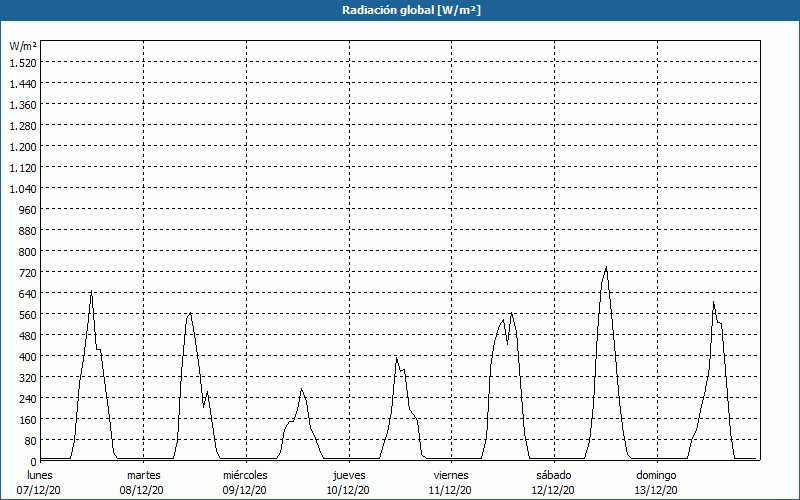Click the '0' y-axis origin value
This screenshot has width=800, height=500.
coord(34,462)
